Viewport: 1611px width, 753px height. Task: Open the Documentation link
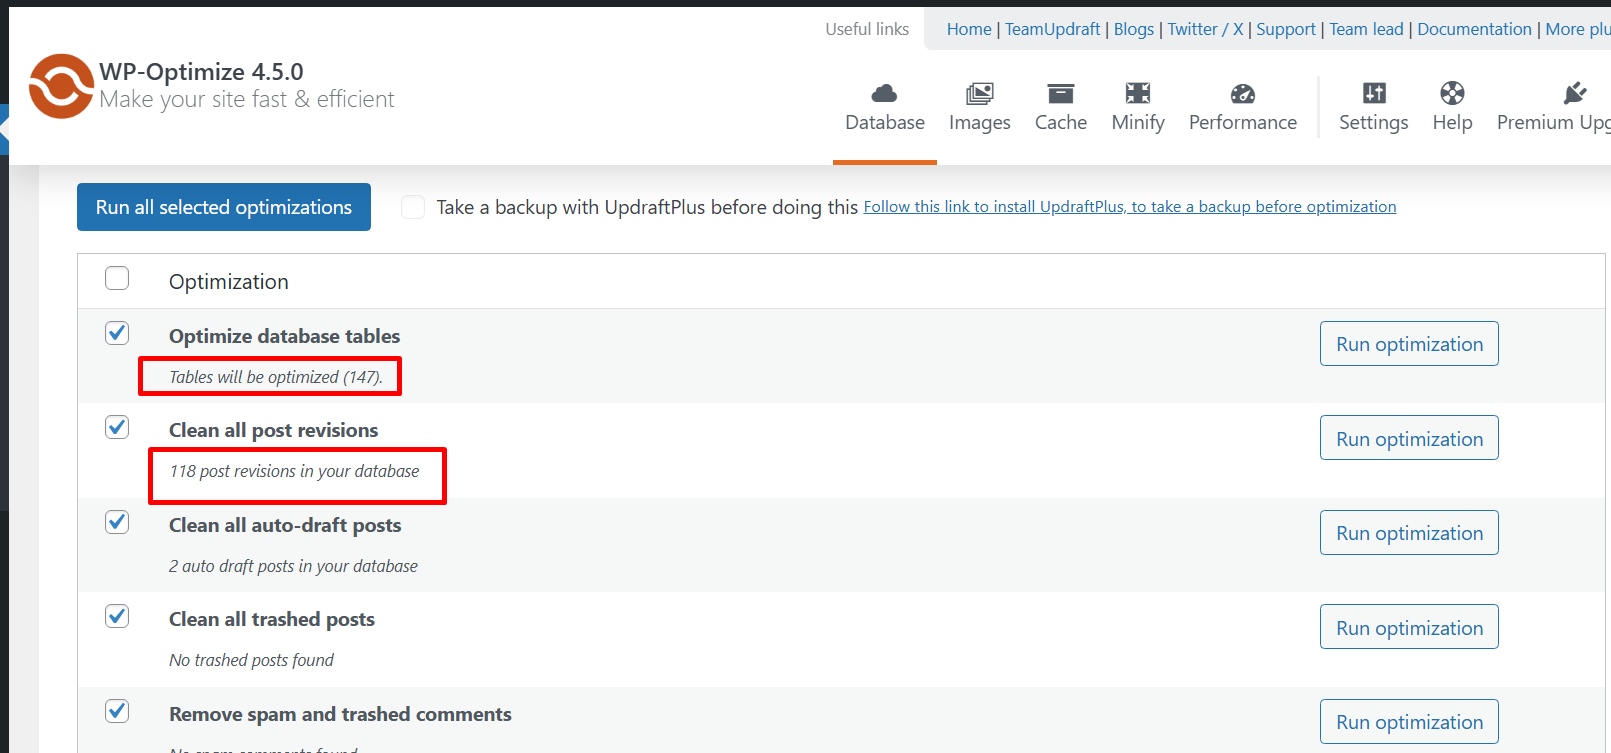coord(1474,29)
